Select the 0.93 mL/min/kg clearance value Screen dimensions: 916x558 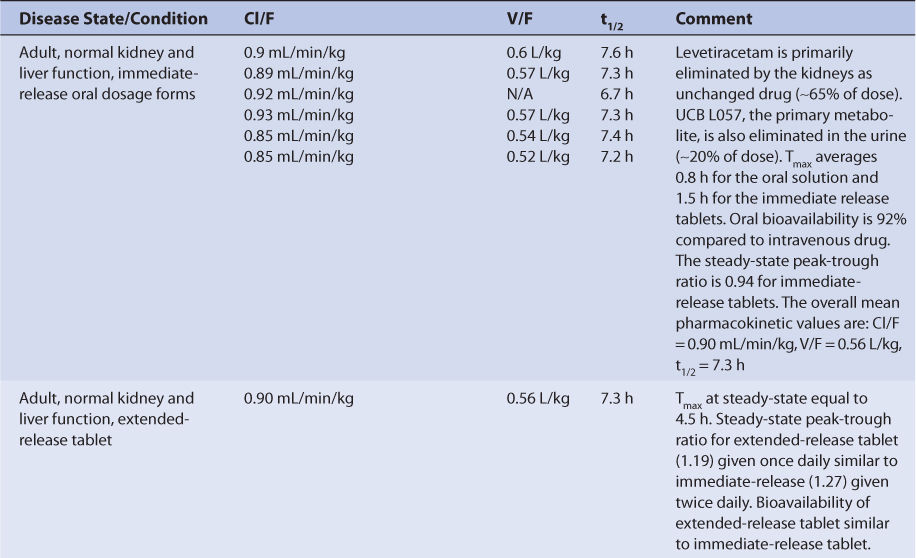click(298, 115)
